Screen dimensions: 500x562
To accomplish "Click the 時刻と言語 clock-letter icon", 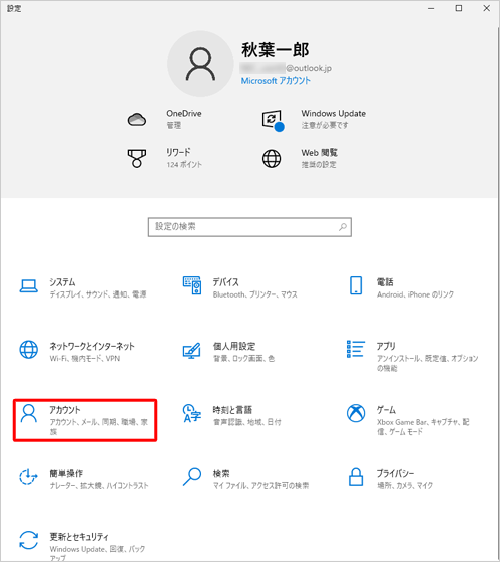I will tap(192, 413).
